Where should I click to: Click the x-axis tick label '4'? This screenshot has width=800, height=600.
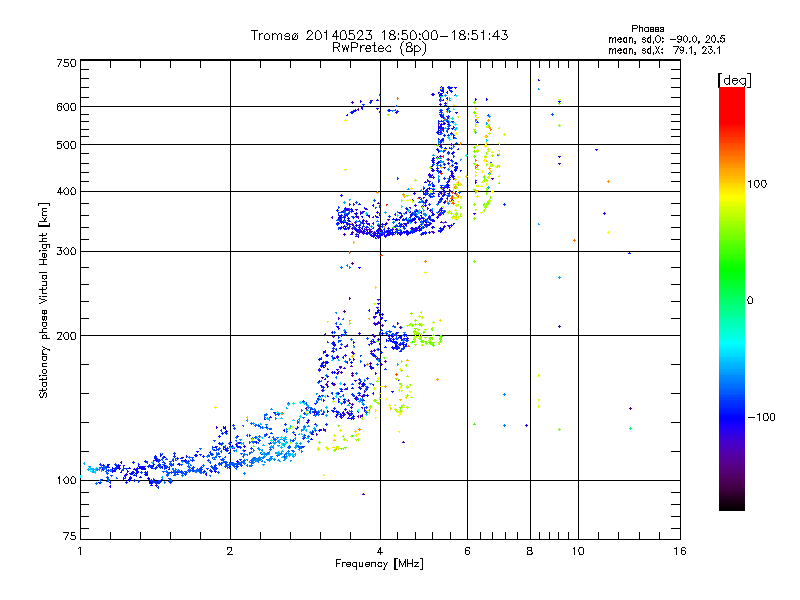[x=380, y=551]
